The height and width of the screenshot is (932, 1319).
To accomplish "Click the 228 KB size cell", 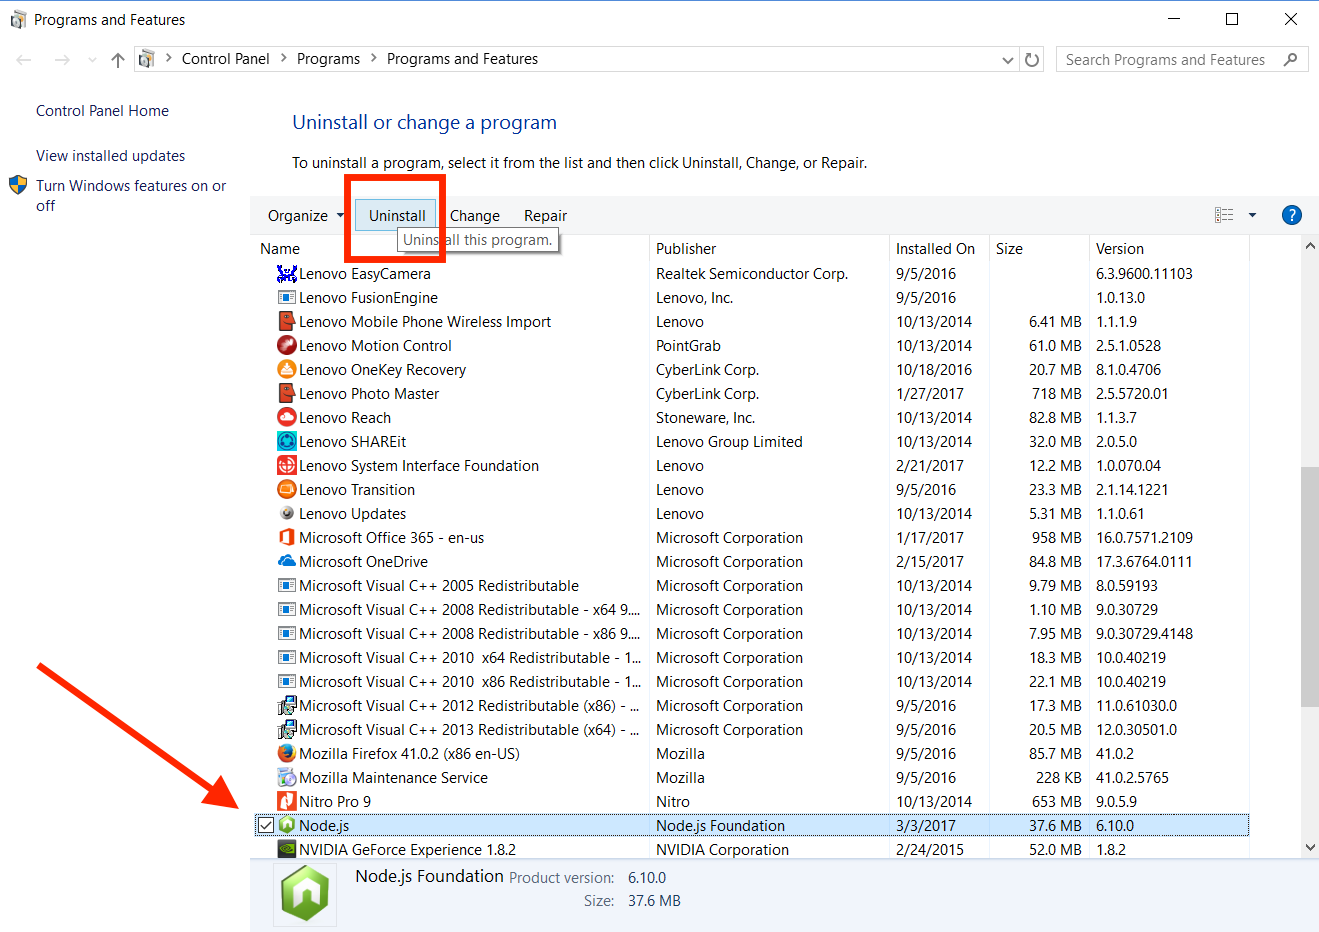I will (x=1059, y=778).
